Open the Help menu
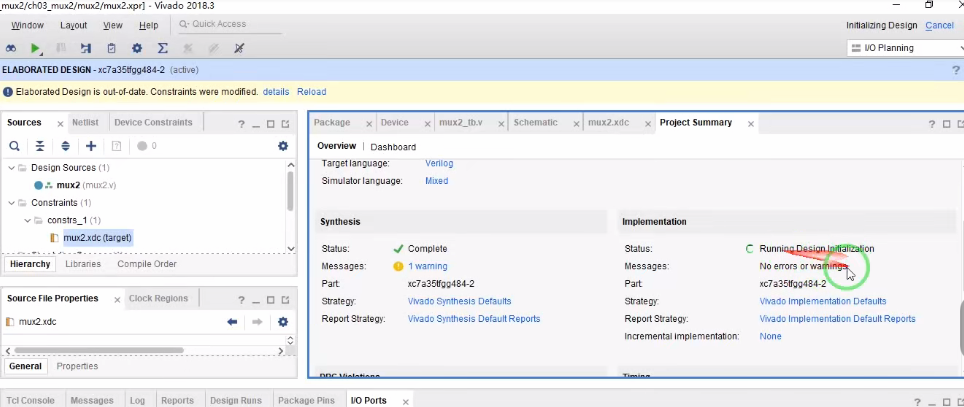The height and width of the screenshot is (407, 964). click(x=149, y=25)
